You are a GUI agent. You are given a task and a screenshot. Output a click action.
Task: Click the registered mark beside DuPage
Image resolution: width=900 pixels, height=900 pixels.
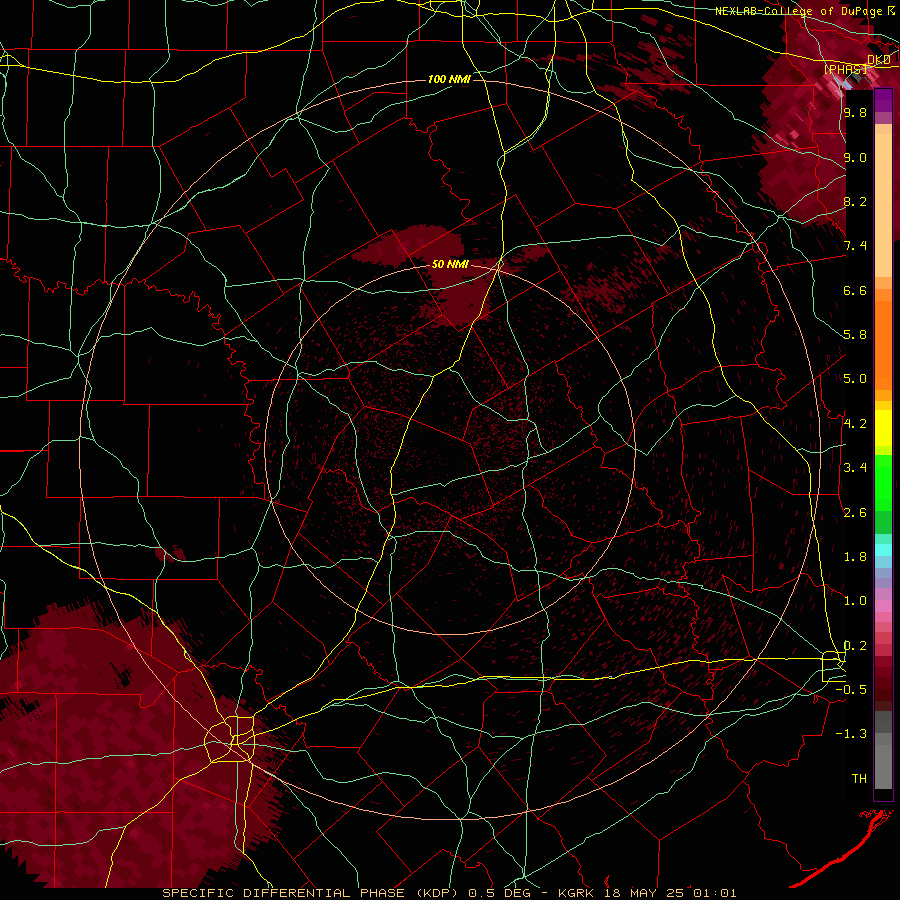890,10
